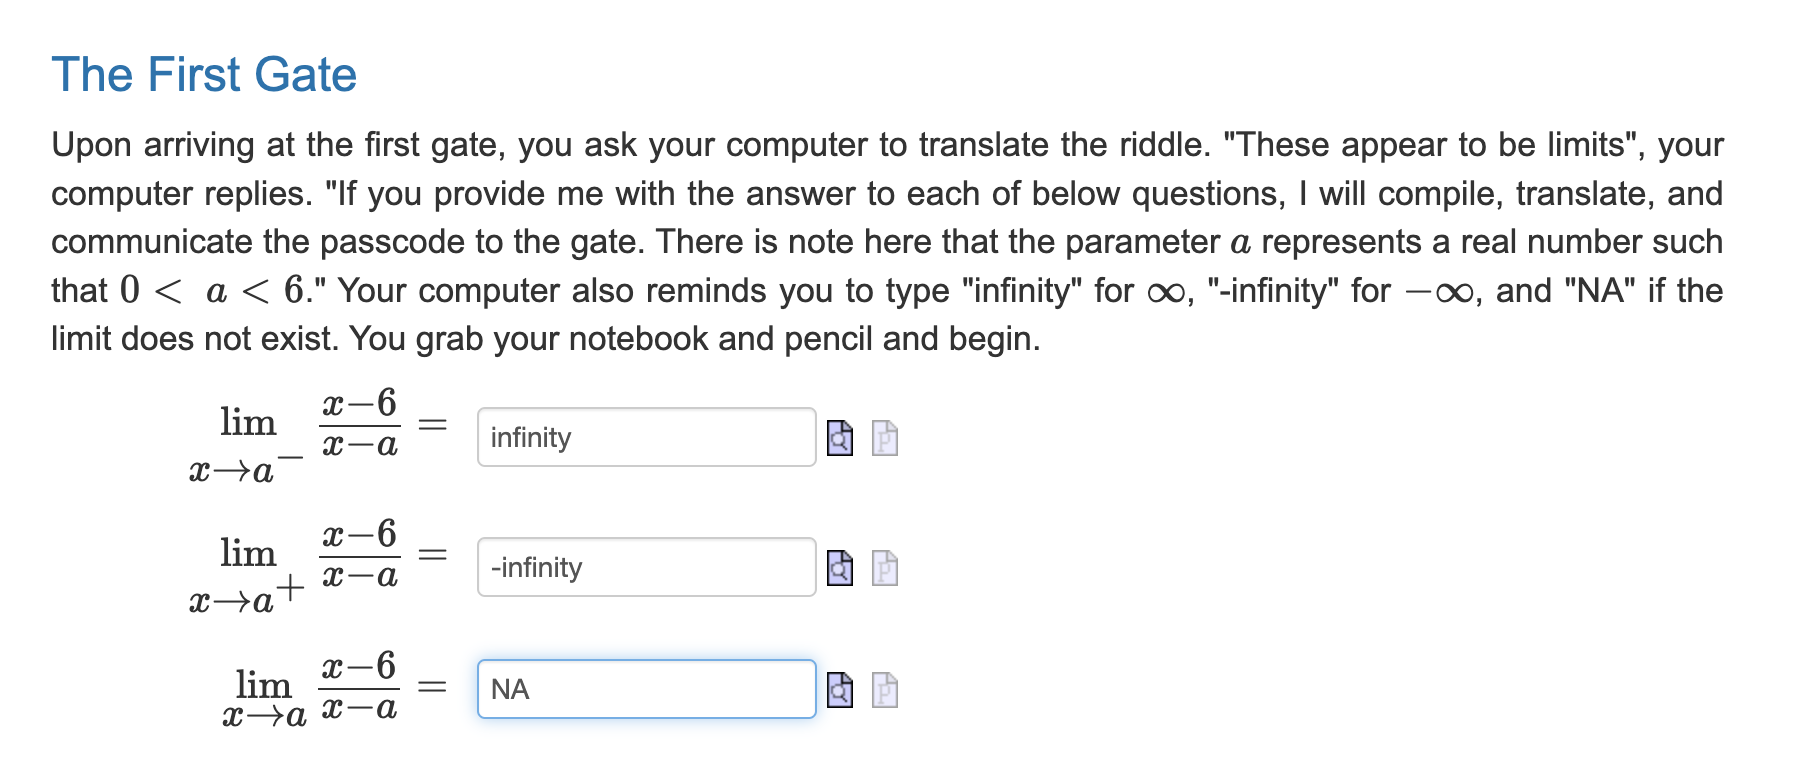Click the faded P icon in the middle row

[x=884, y=568]
